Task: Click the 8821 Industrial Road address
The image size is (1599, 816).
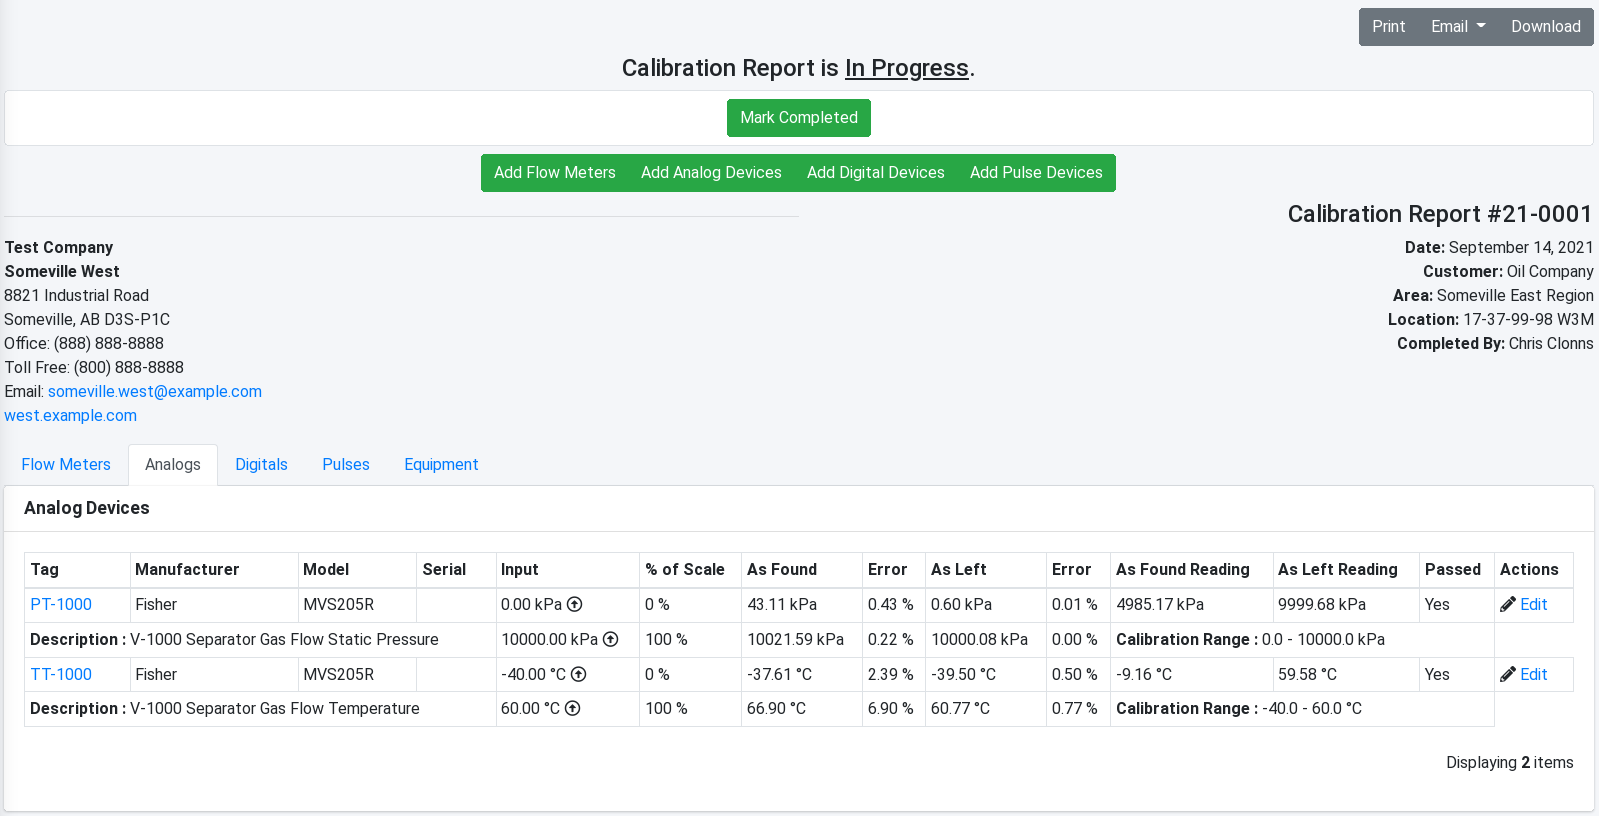Action: click(77, 296)
